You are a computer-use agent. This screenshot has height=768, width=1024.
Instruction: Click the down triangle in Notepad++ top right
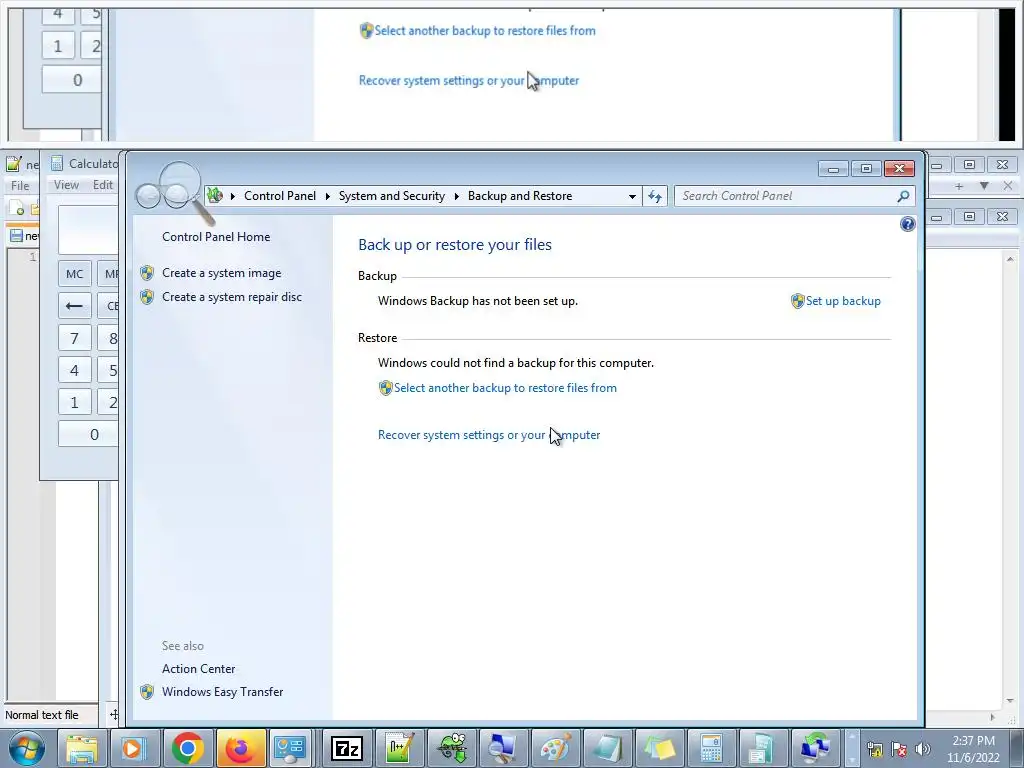tap(984, 186)
